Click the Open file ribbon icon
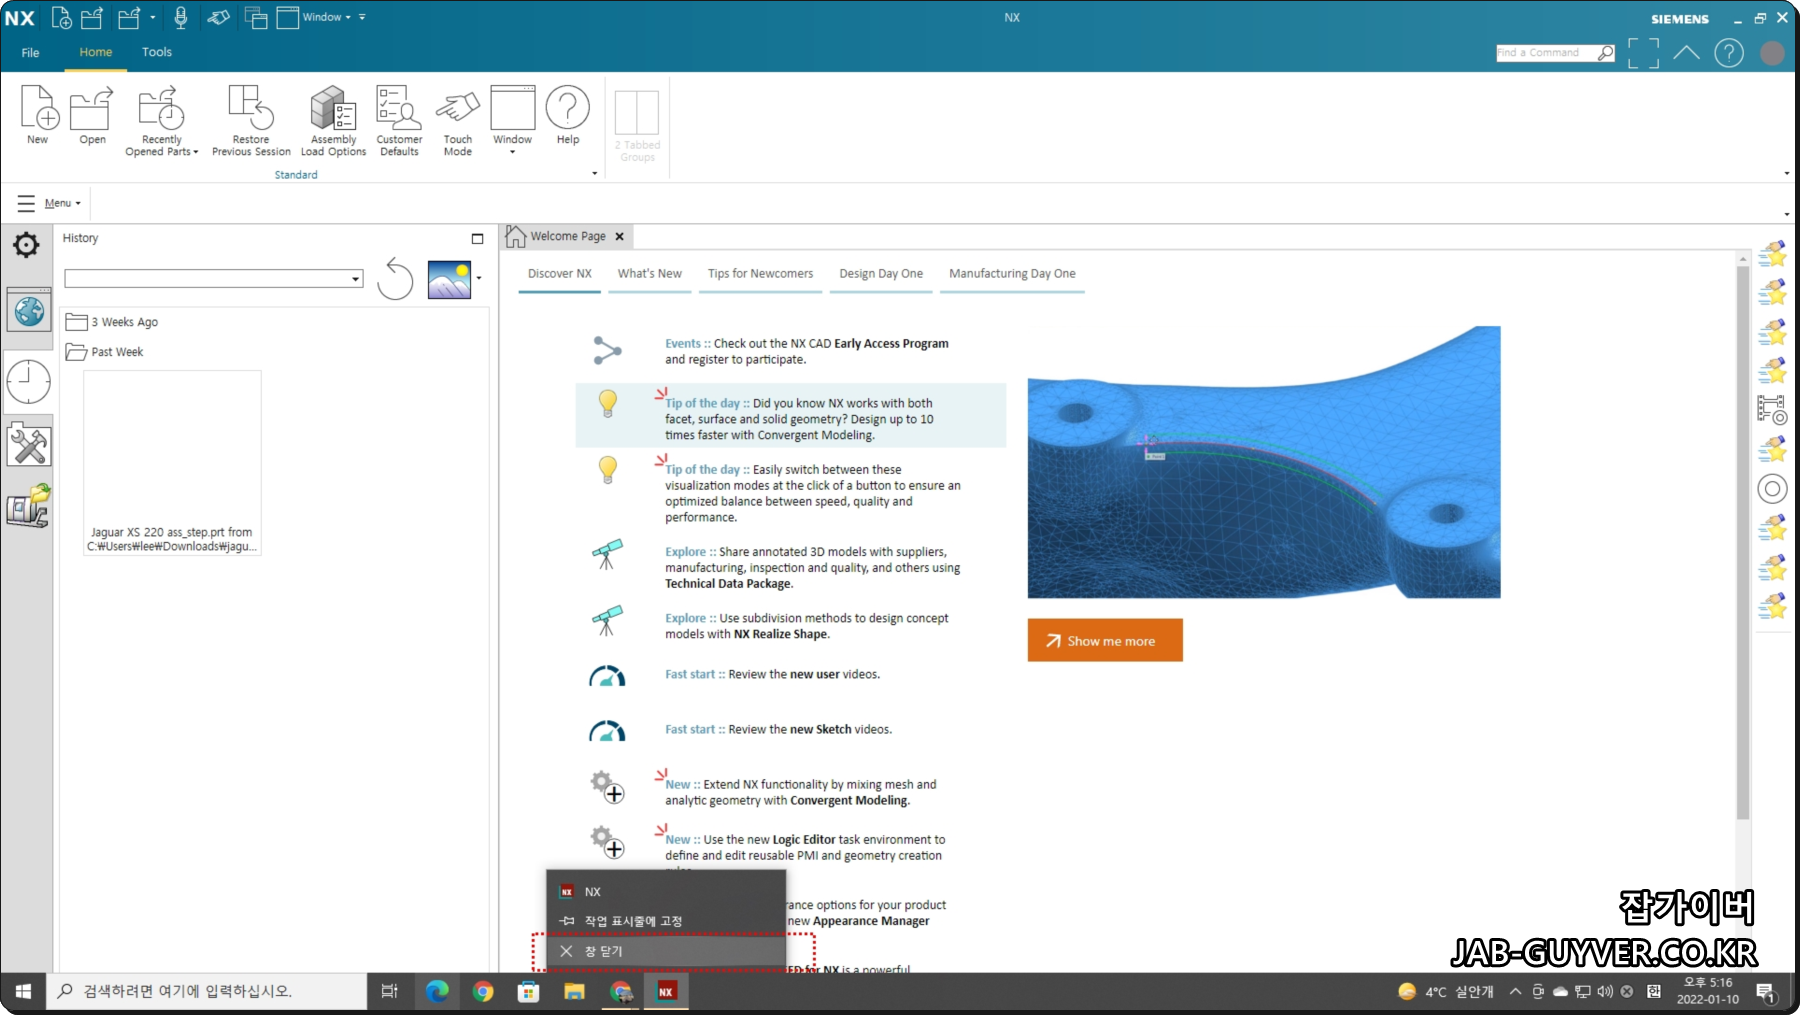The height and width of the screenshot is (1015, 1800). pos(92,116)
